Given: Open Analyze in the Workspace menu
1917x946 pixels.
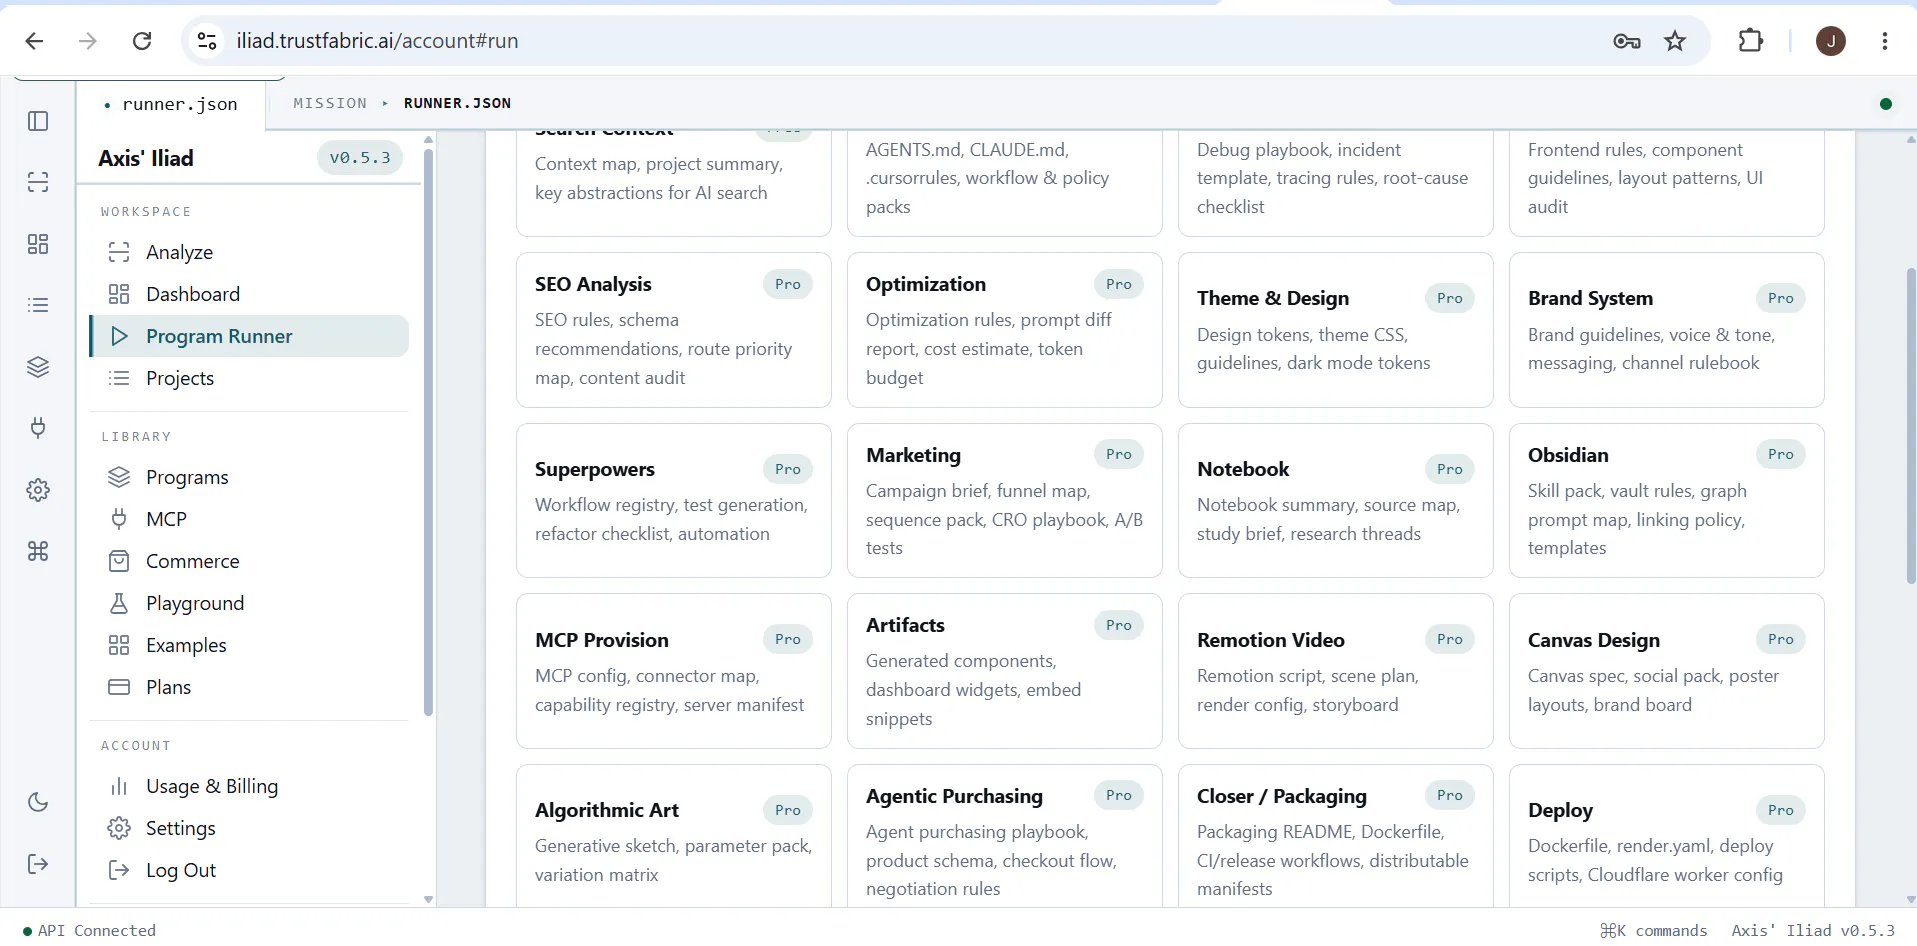Looking at the screenshot, I should point(249,252).
